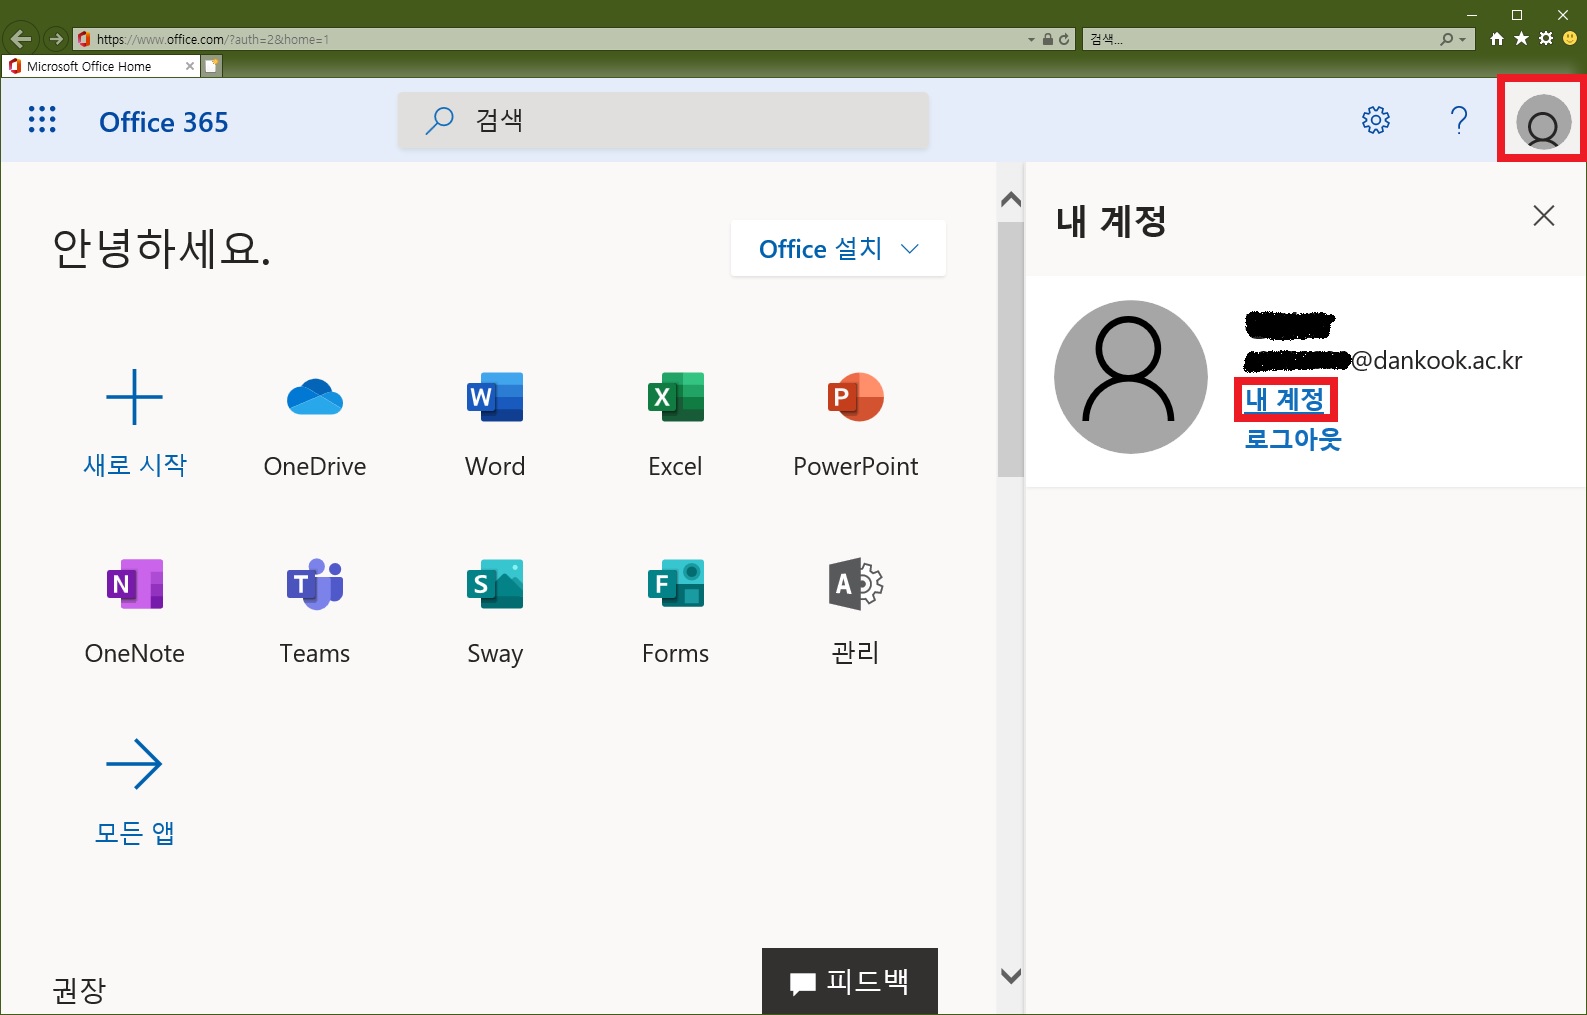This screenshot has height=1015, width=1587.
Task: Go forward with browser forward arrow
Action: point(56,39)
